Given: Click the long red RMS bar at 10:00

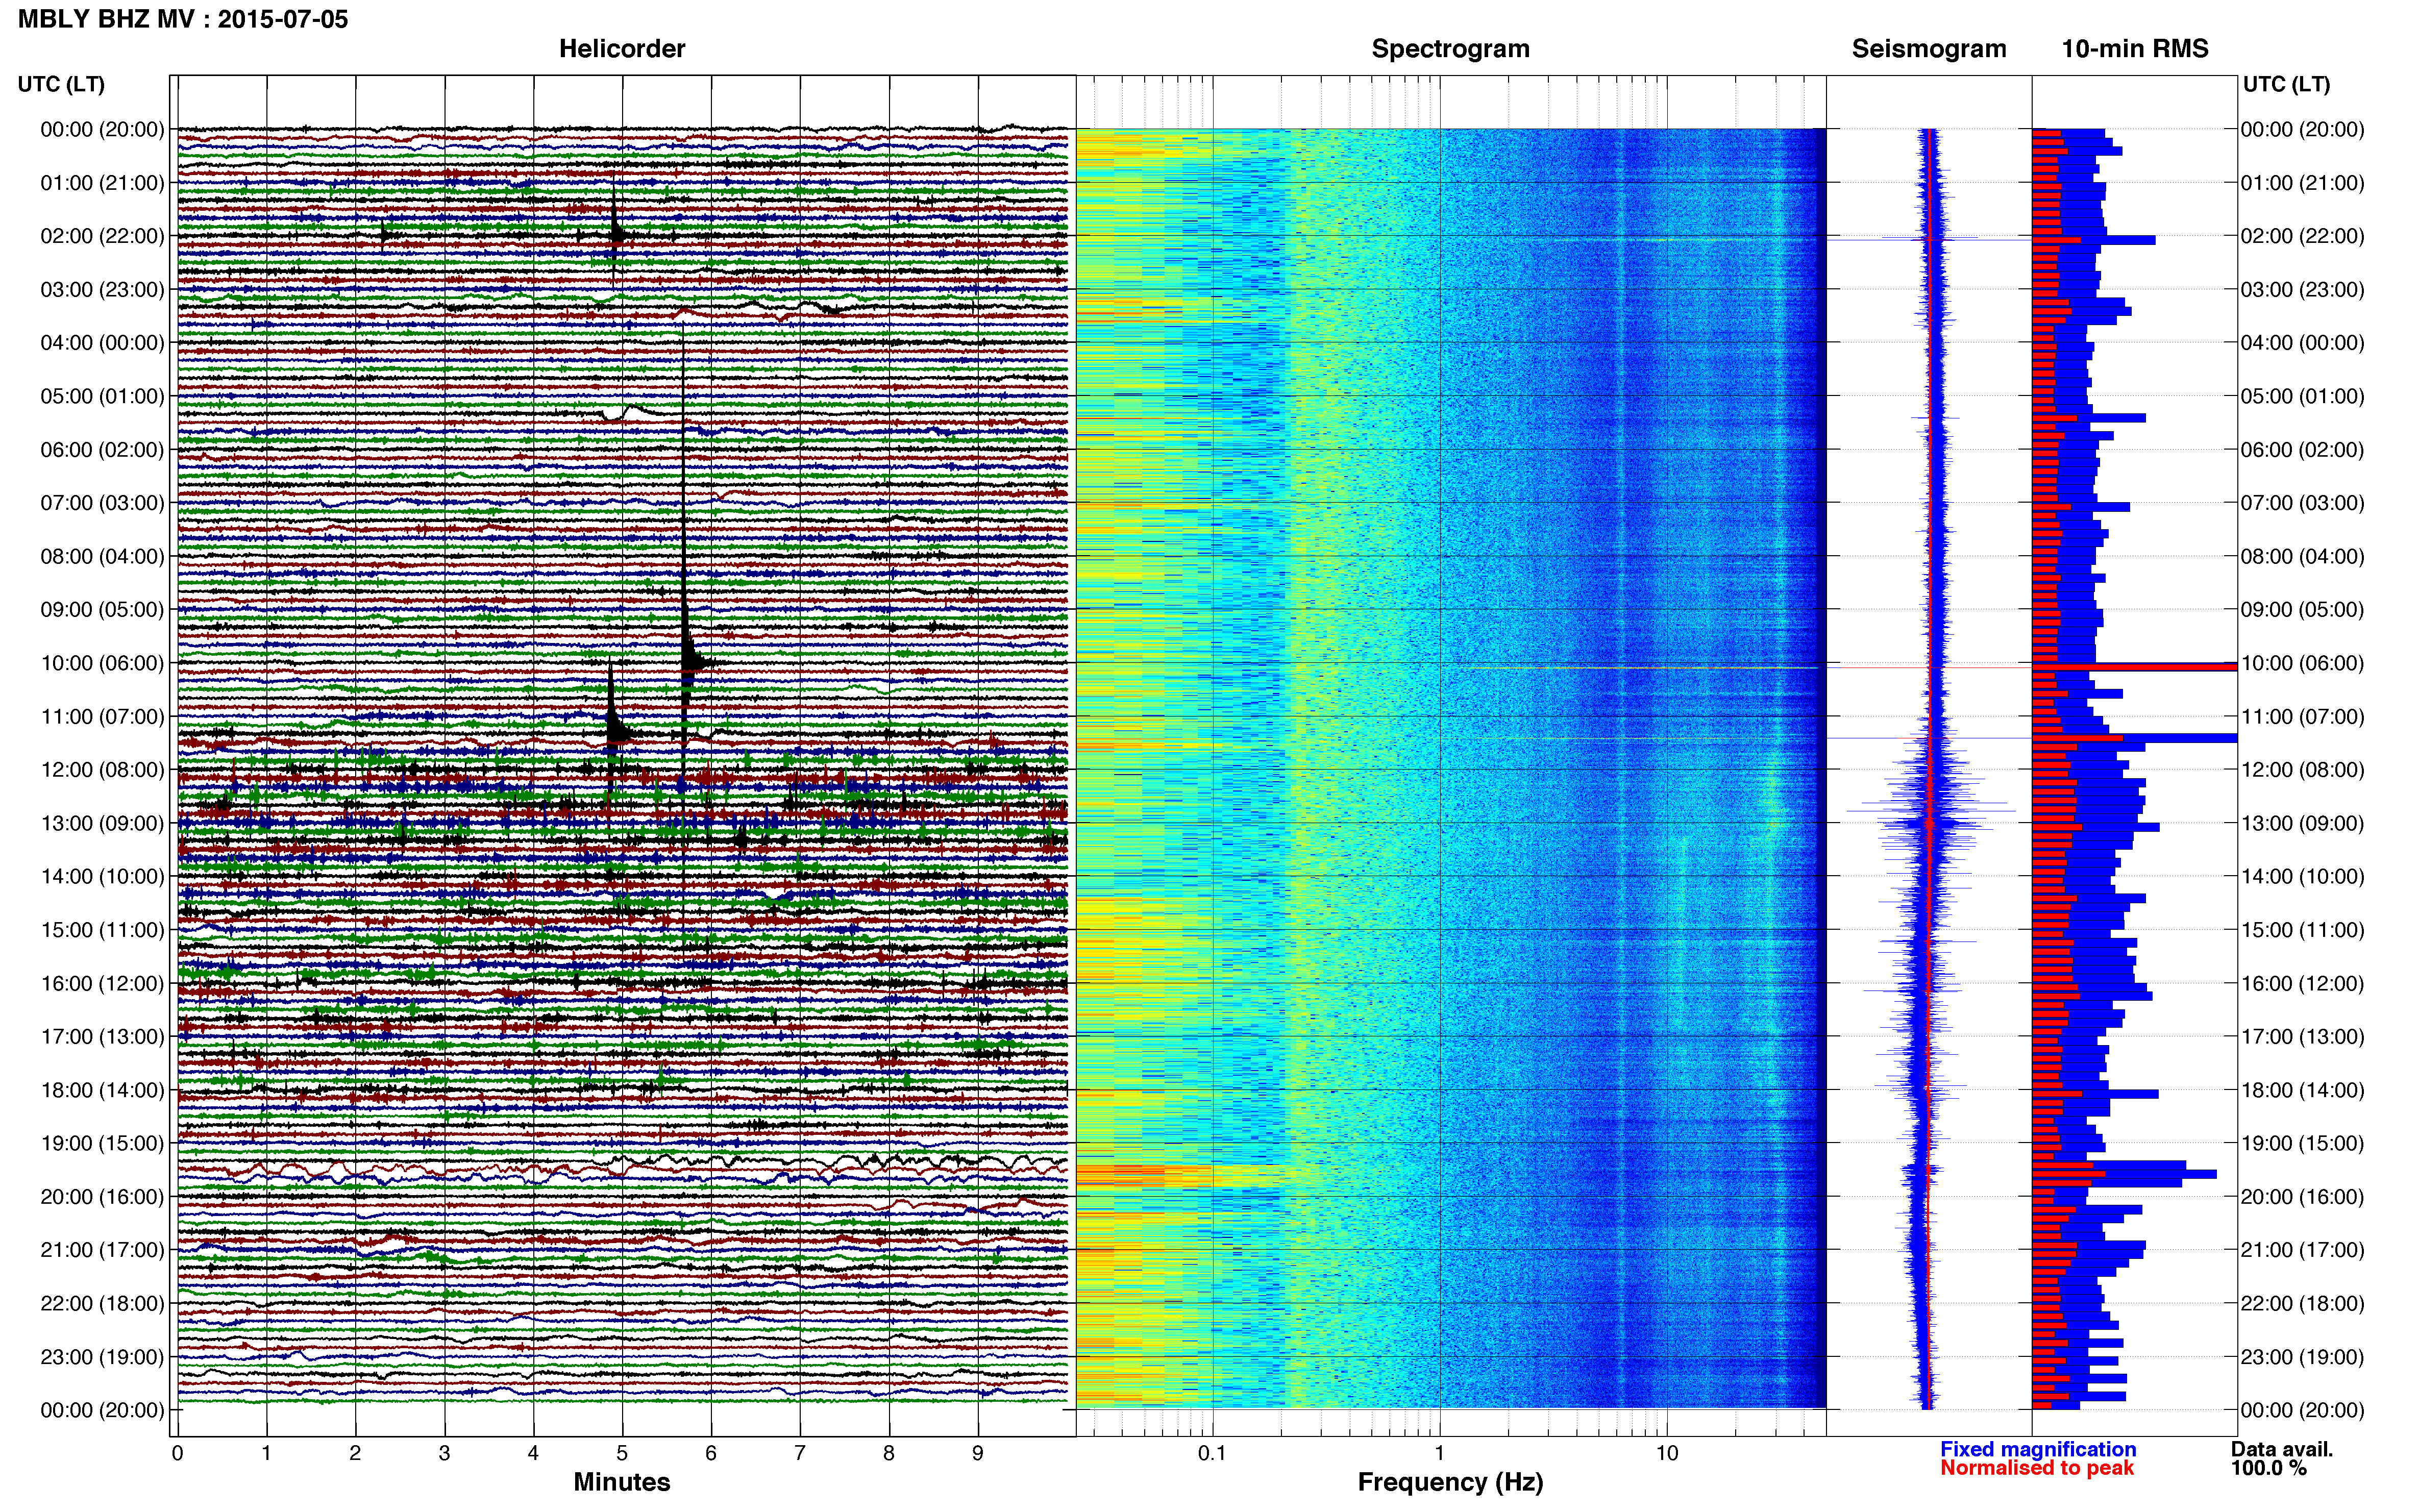Looking at the screenshot, I should [2134, 666].
